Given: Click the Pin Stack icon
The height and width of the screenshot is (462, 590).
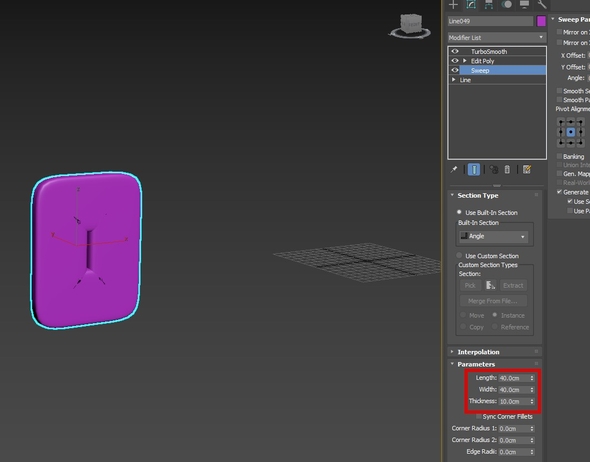Looking at the screenshot, I should coord(454,170).
